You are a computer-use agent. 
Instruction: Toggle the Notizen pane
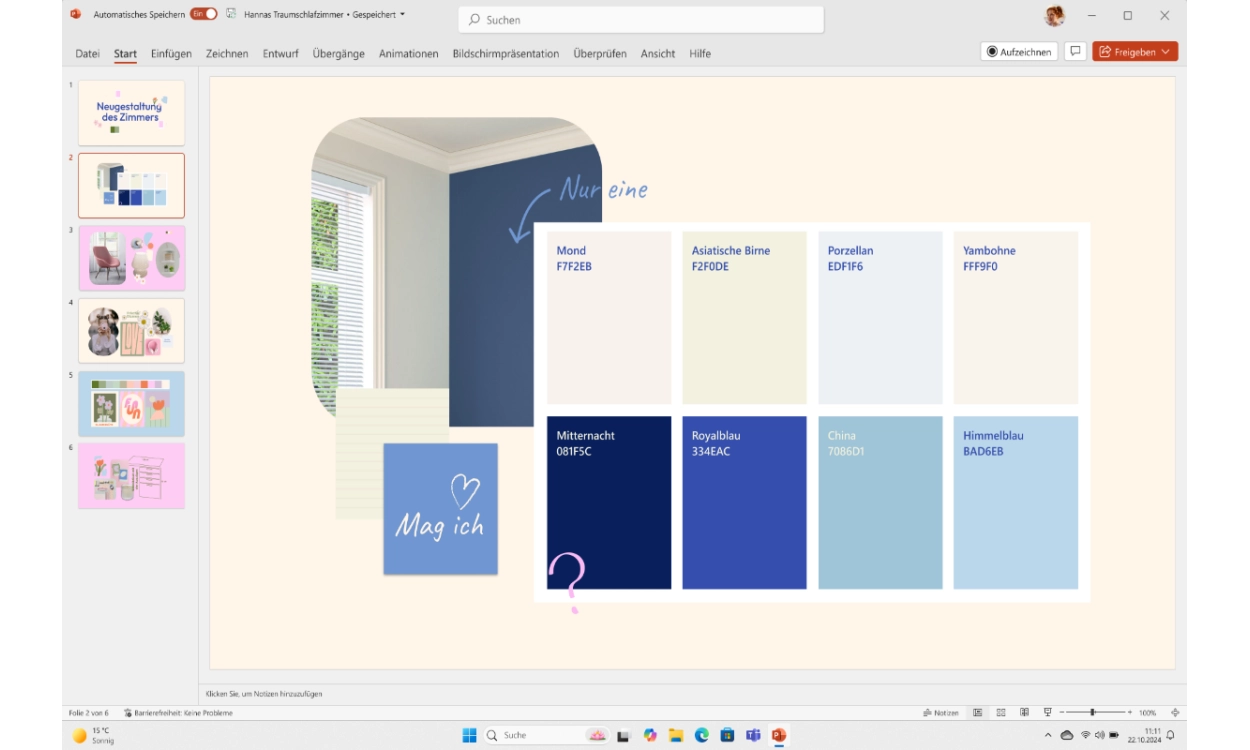point(940,713)
